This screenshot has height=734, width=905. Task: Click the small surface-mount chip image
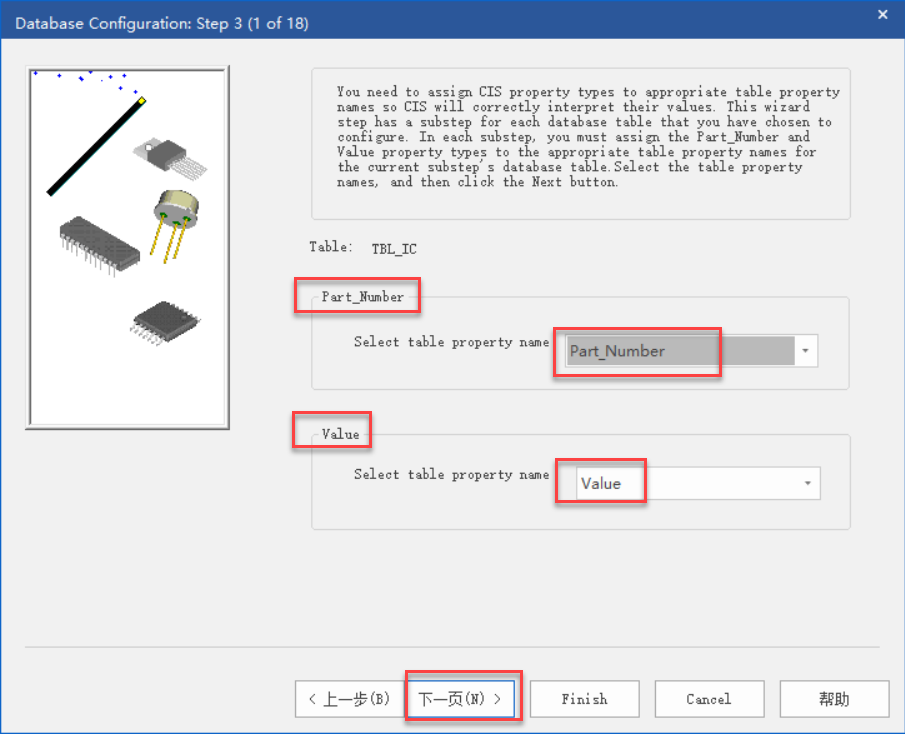pyautogui.click(x=166, y=323)
